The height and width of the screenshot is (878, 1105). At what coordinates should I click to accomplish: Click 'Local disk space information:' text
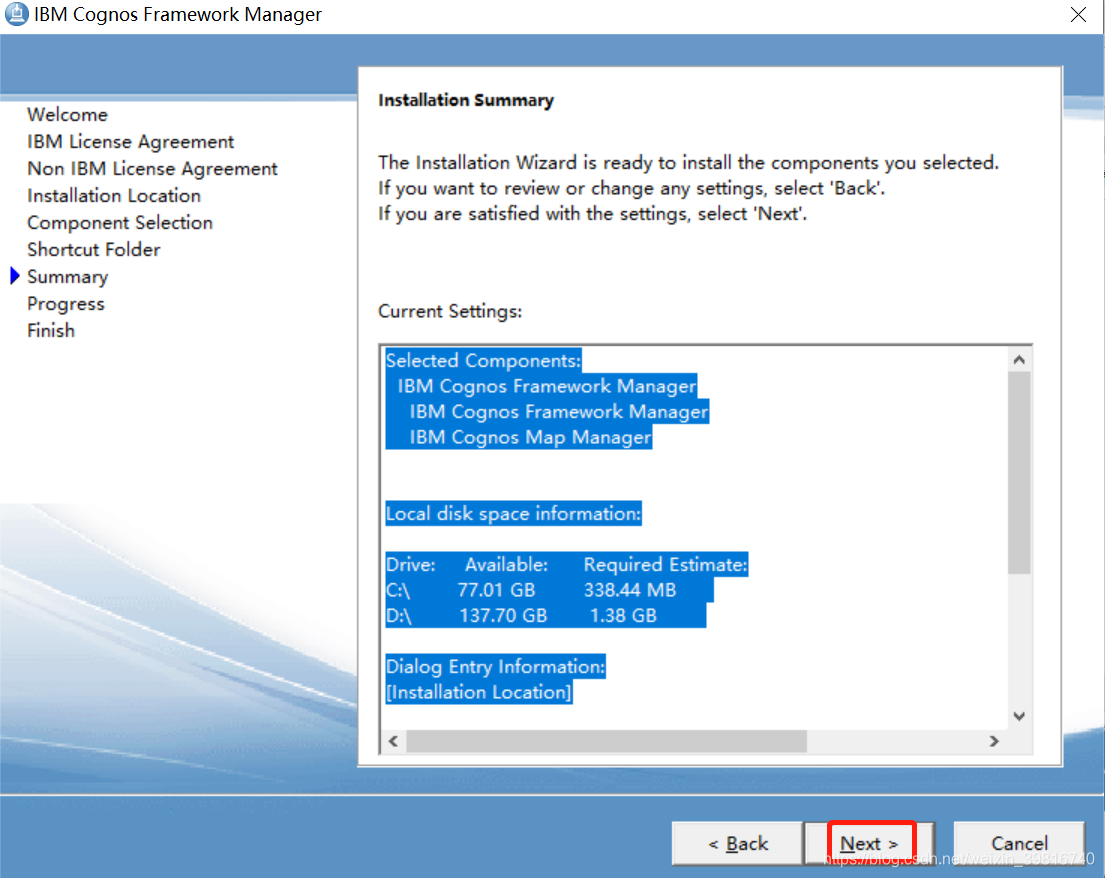point(514,514)
